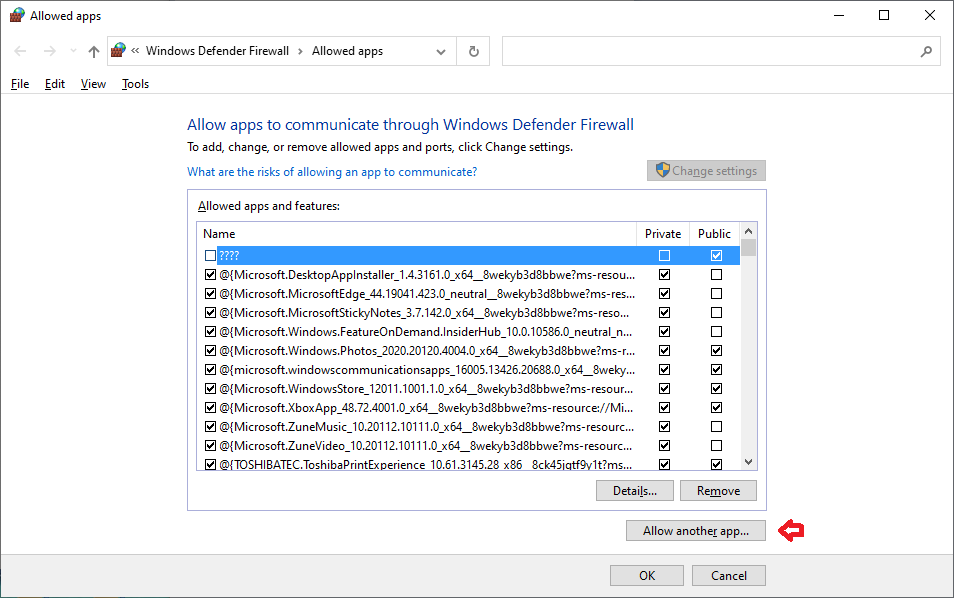Close the Allowed apps window
954x598 pixels.
tap(930, 15)
